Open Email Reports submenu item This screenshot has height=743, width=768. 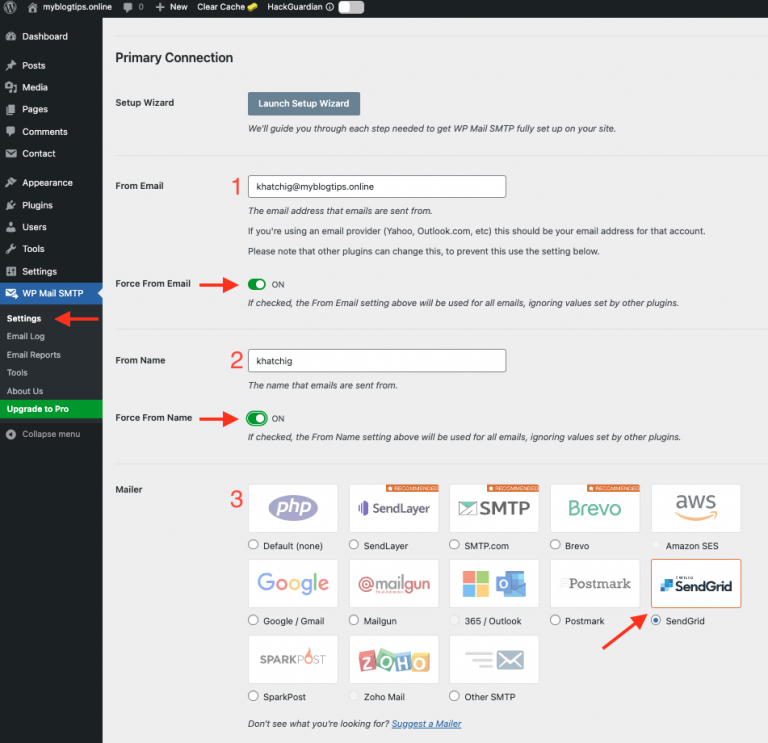click(34, 355)
